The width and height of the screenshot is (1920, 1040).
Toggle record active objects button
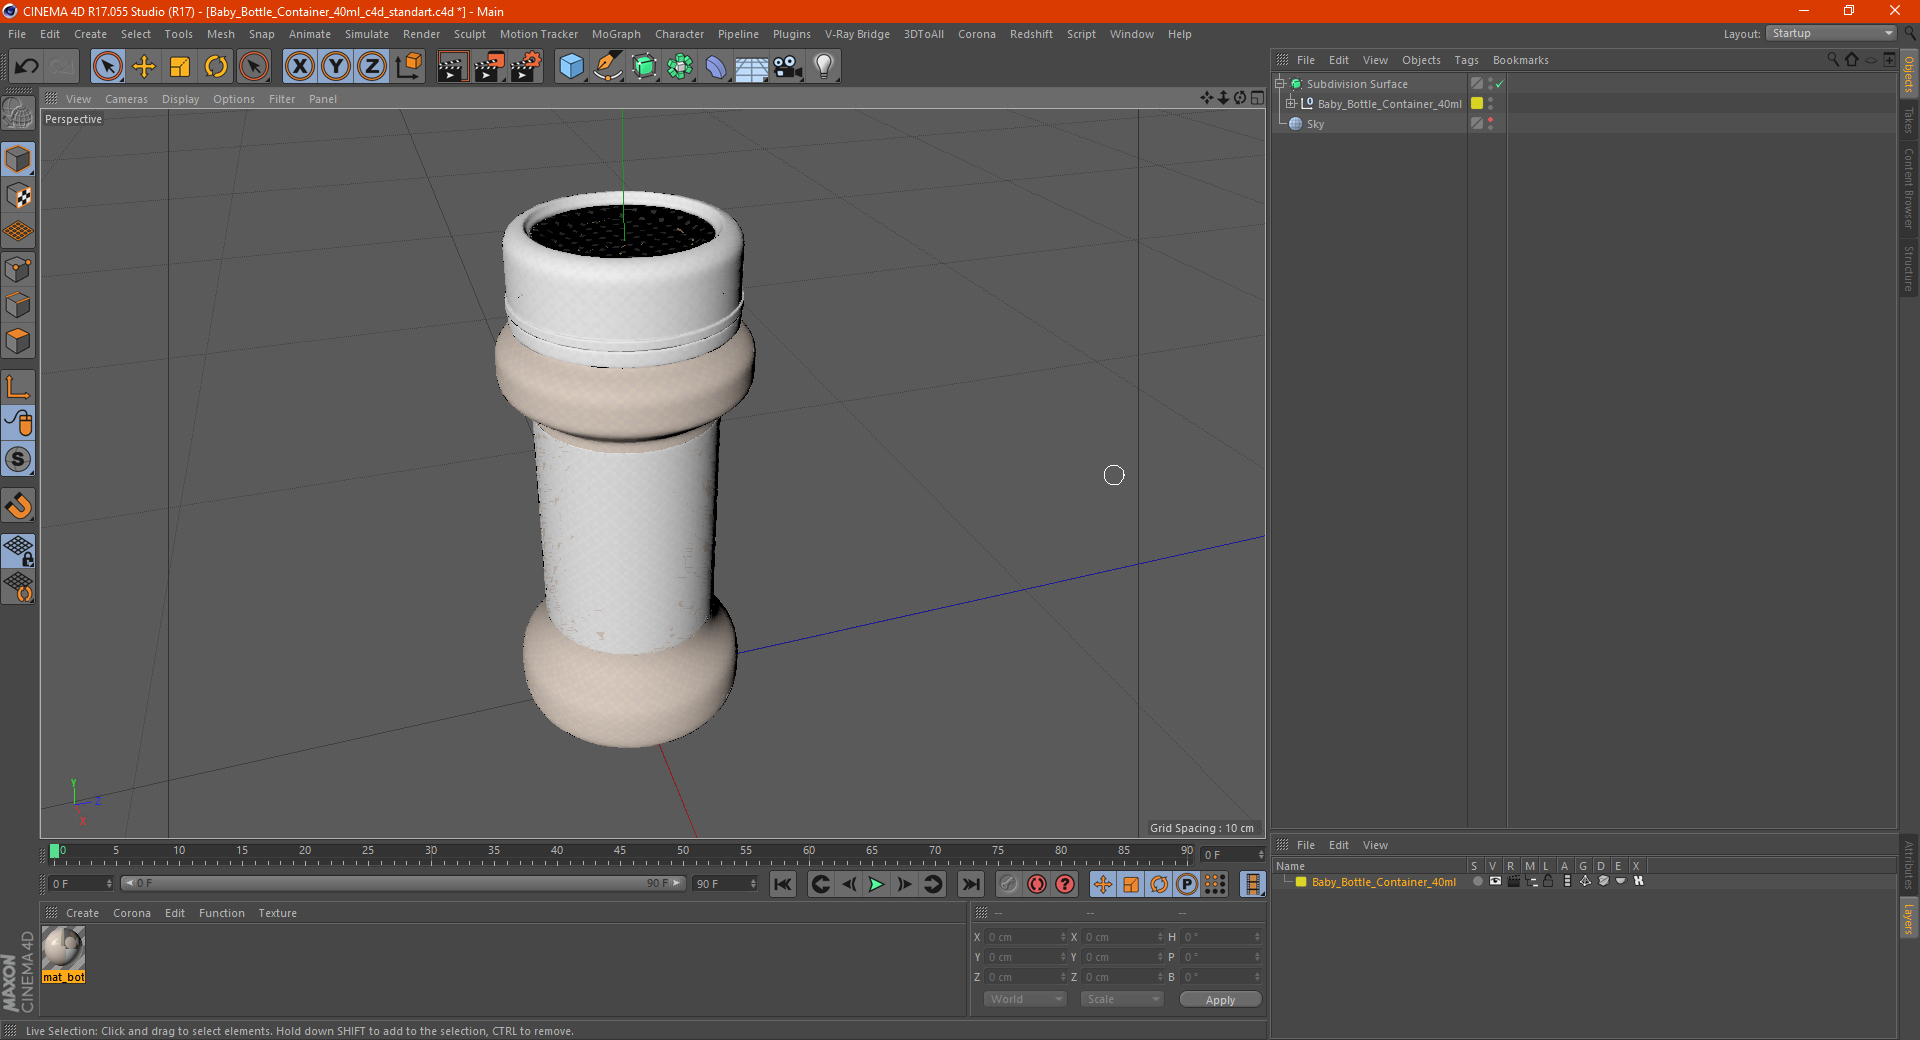point(1037,884)
